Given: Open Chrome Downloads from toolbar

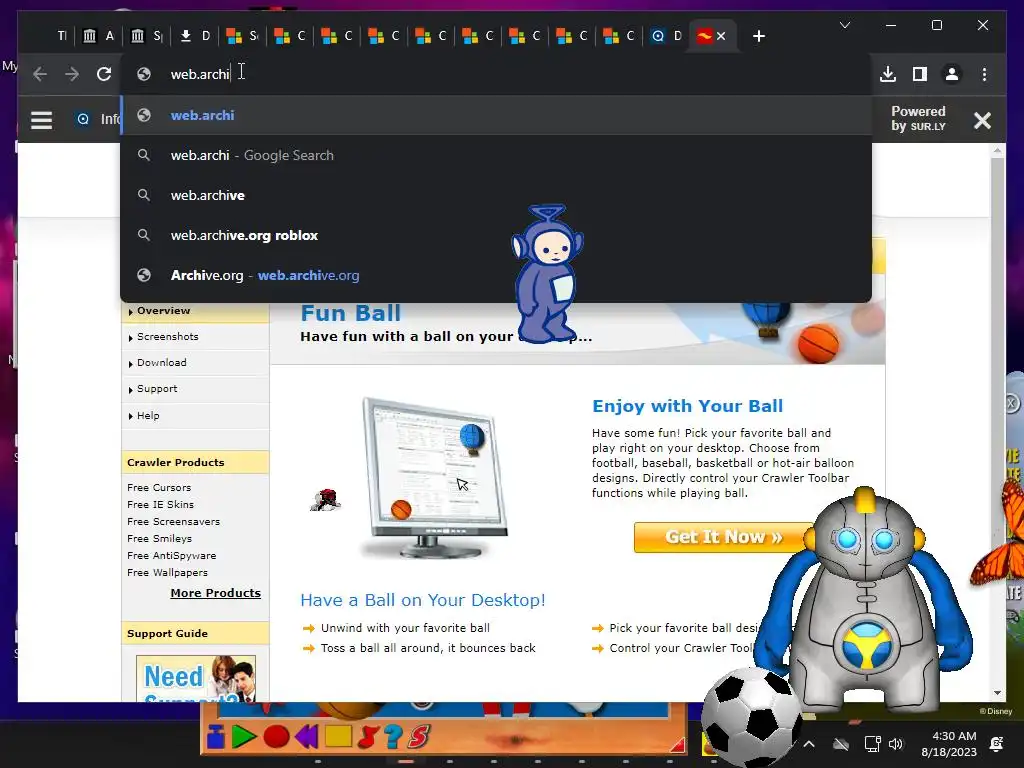Looking at the screenshot, I should [888, 74].
